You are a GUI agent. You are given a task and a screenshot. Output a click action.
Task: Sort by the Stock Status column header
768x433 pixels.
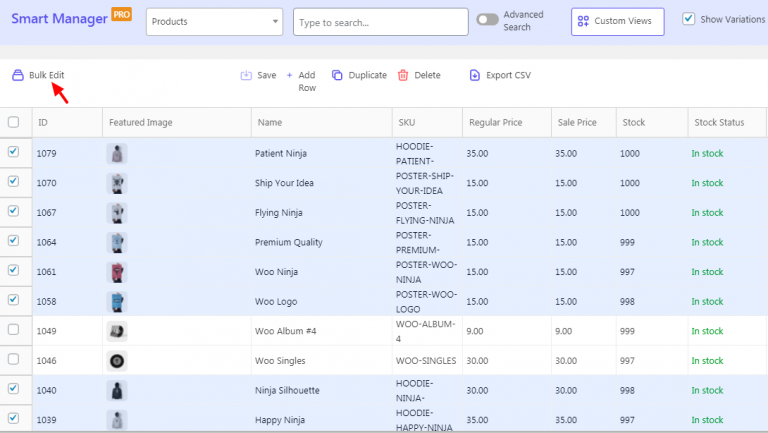point(718,122)
